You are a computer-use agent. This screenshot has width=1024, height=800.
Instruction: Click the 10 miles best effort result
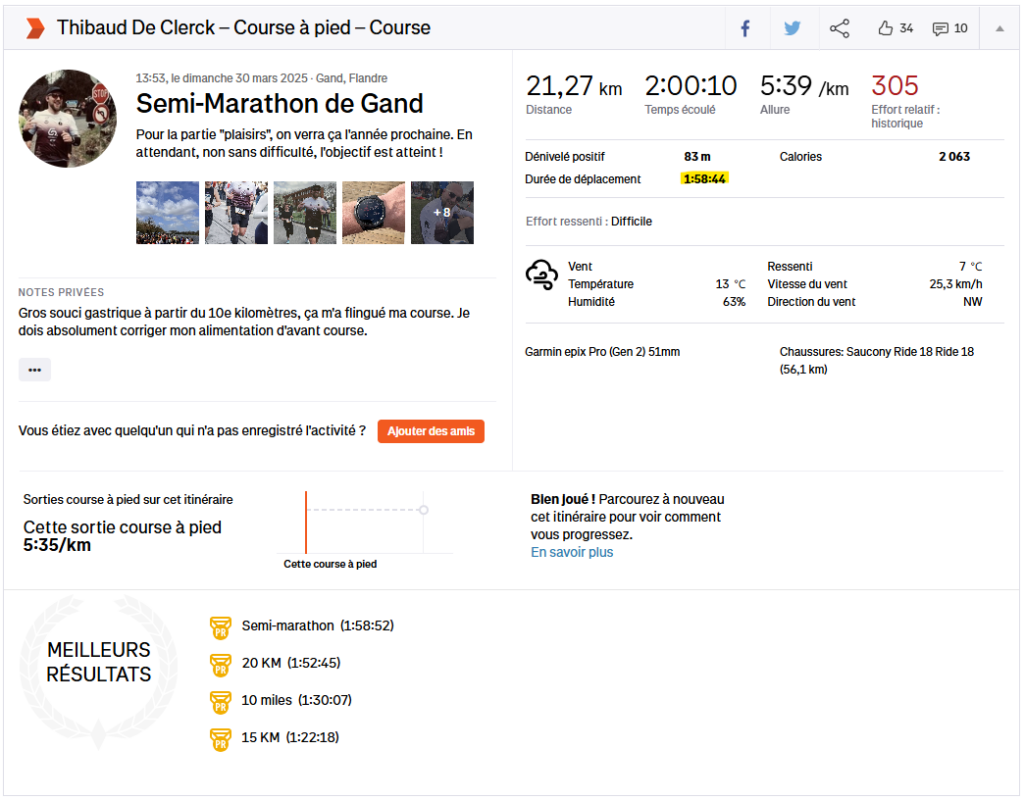296,700
